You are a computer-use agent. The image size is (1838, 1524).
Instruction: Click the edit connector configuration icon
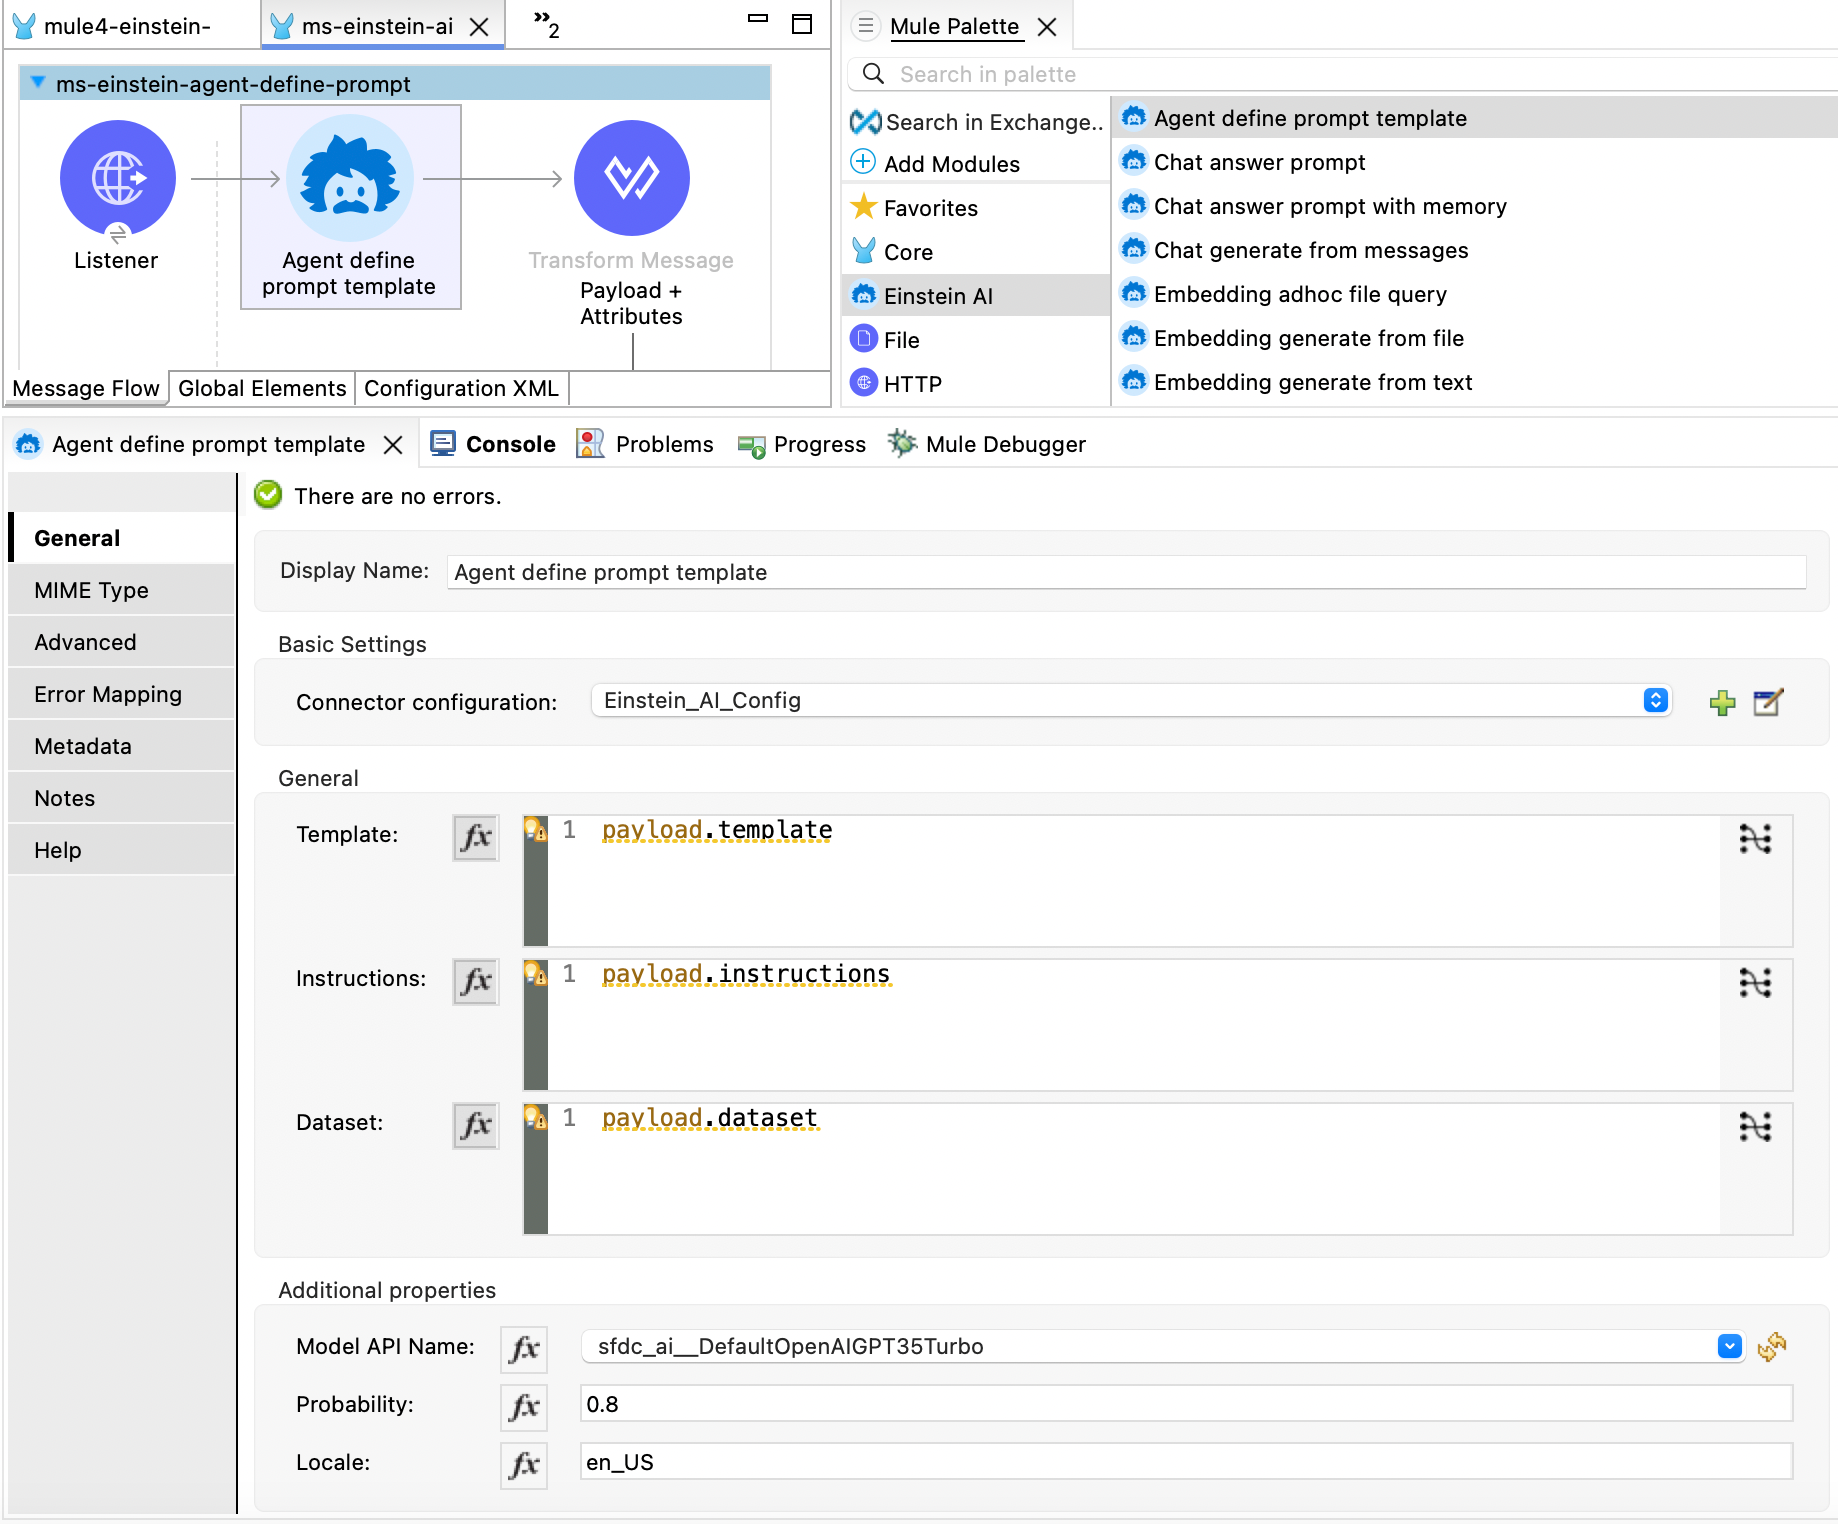[x=1768, y=703]
